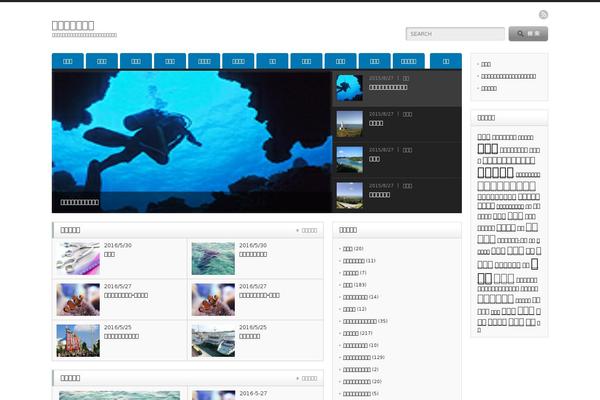Open the large scuba diver hero image

192,141
